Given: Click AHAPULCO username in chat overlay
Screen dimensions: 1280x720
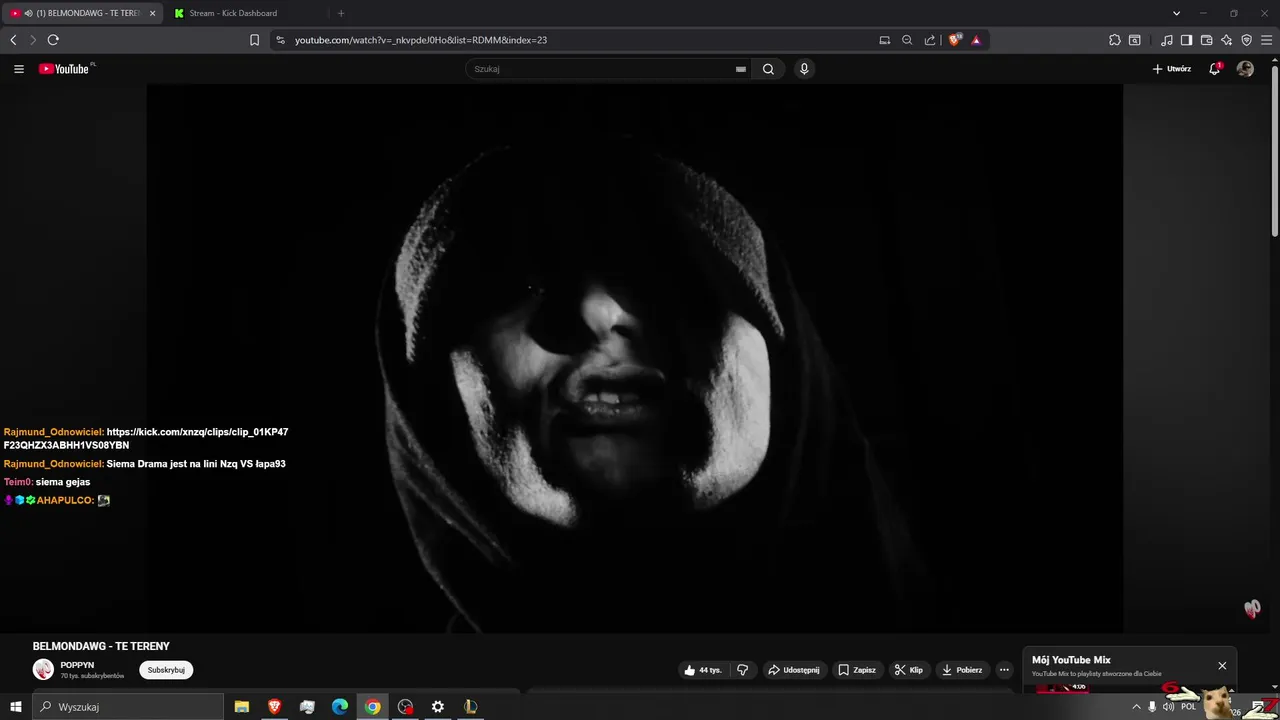Looking at the screenshot, I should tap(65, 500).
